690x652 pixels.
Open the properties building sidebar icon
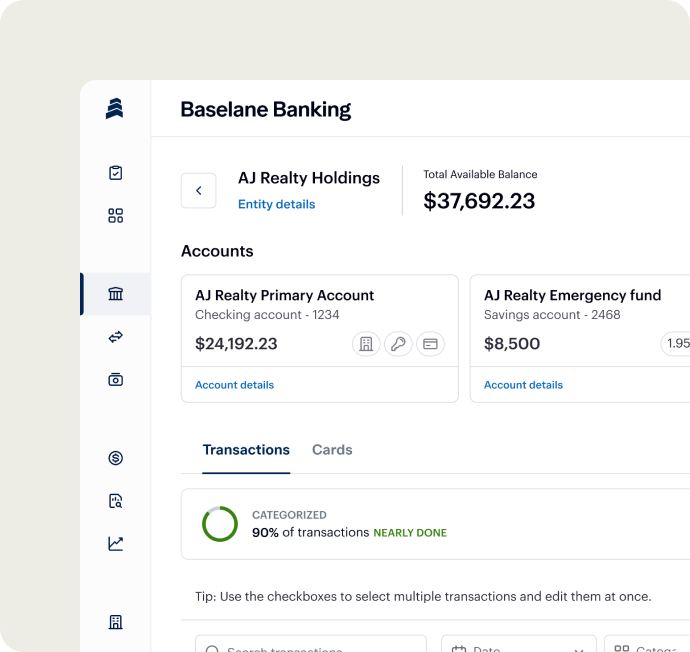pyautogui.click(x=115, y=622)
